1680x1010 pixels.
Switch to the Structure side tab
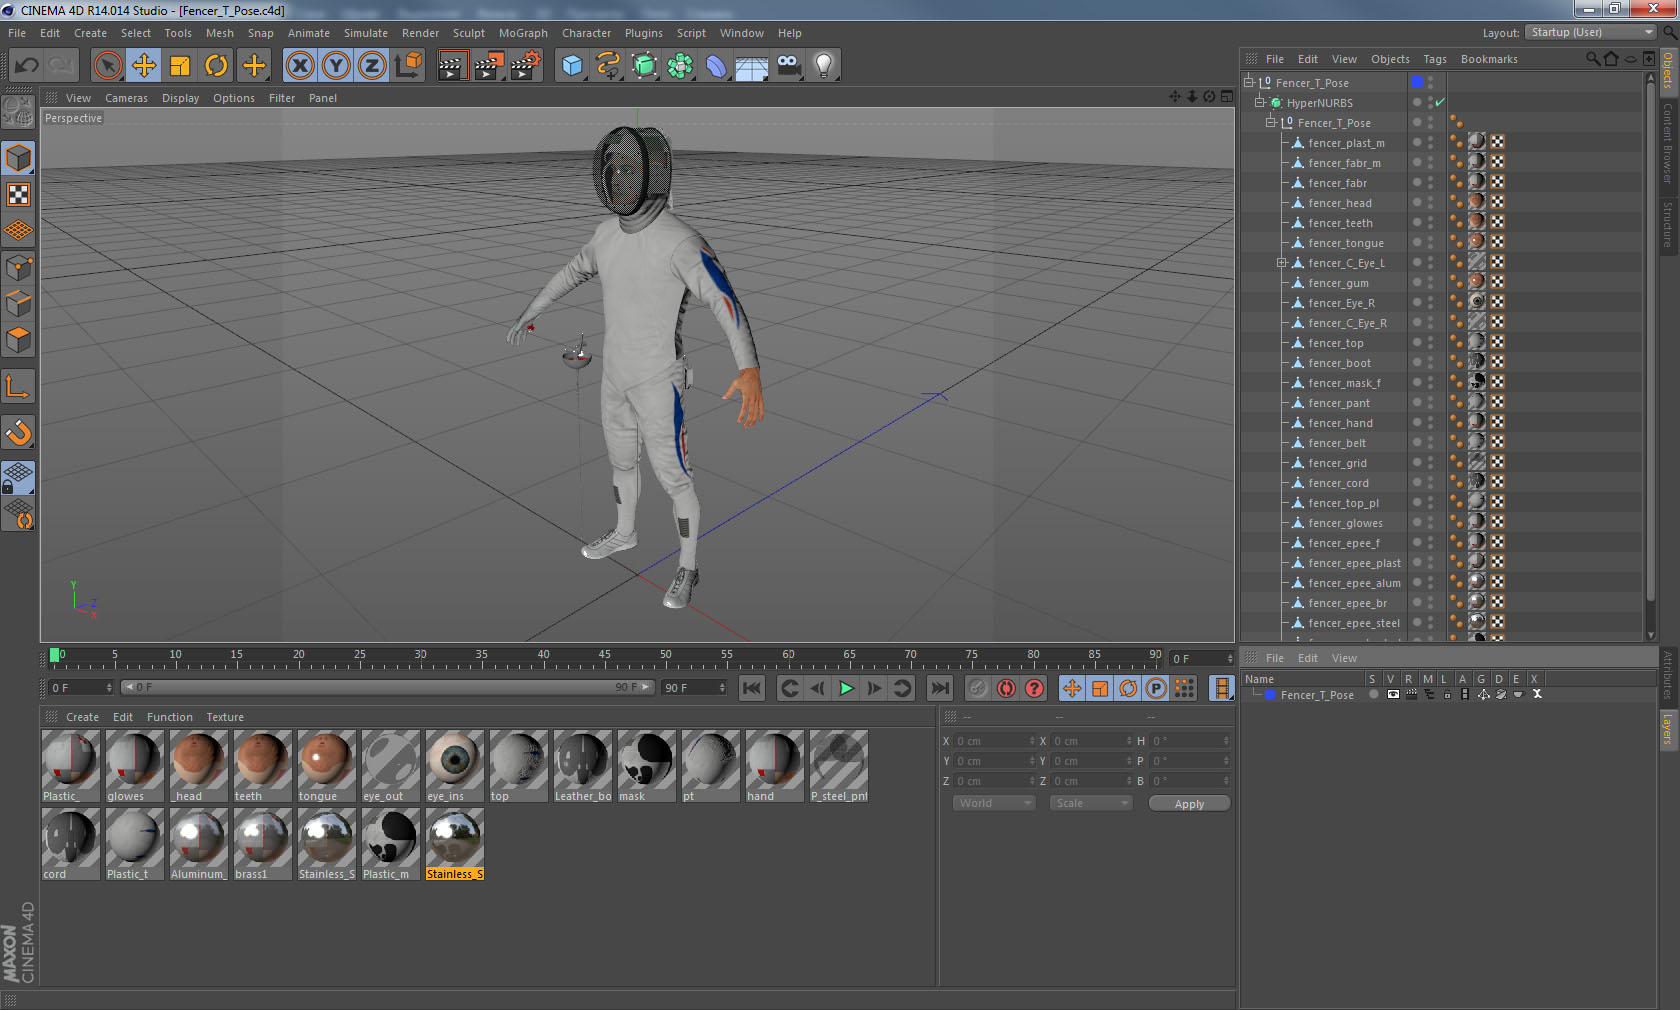tap(1668, 224)
